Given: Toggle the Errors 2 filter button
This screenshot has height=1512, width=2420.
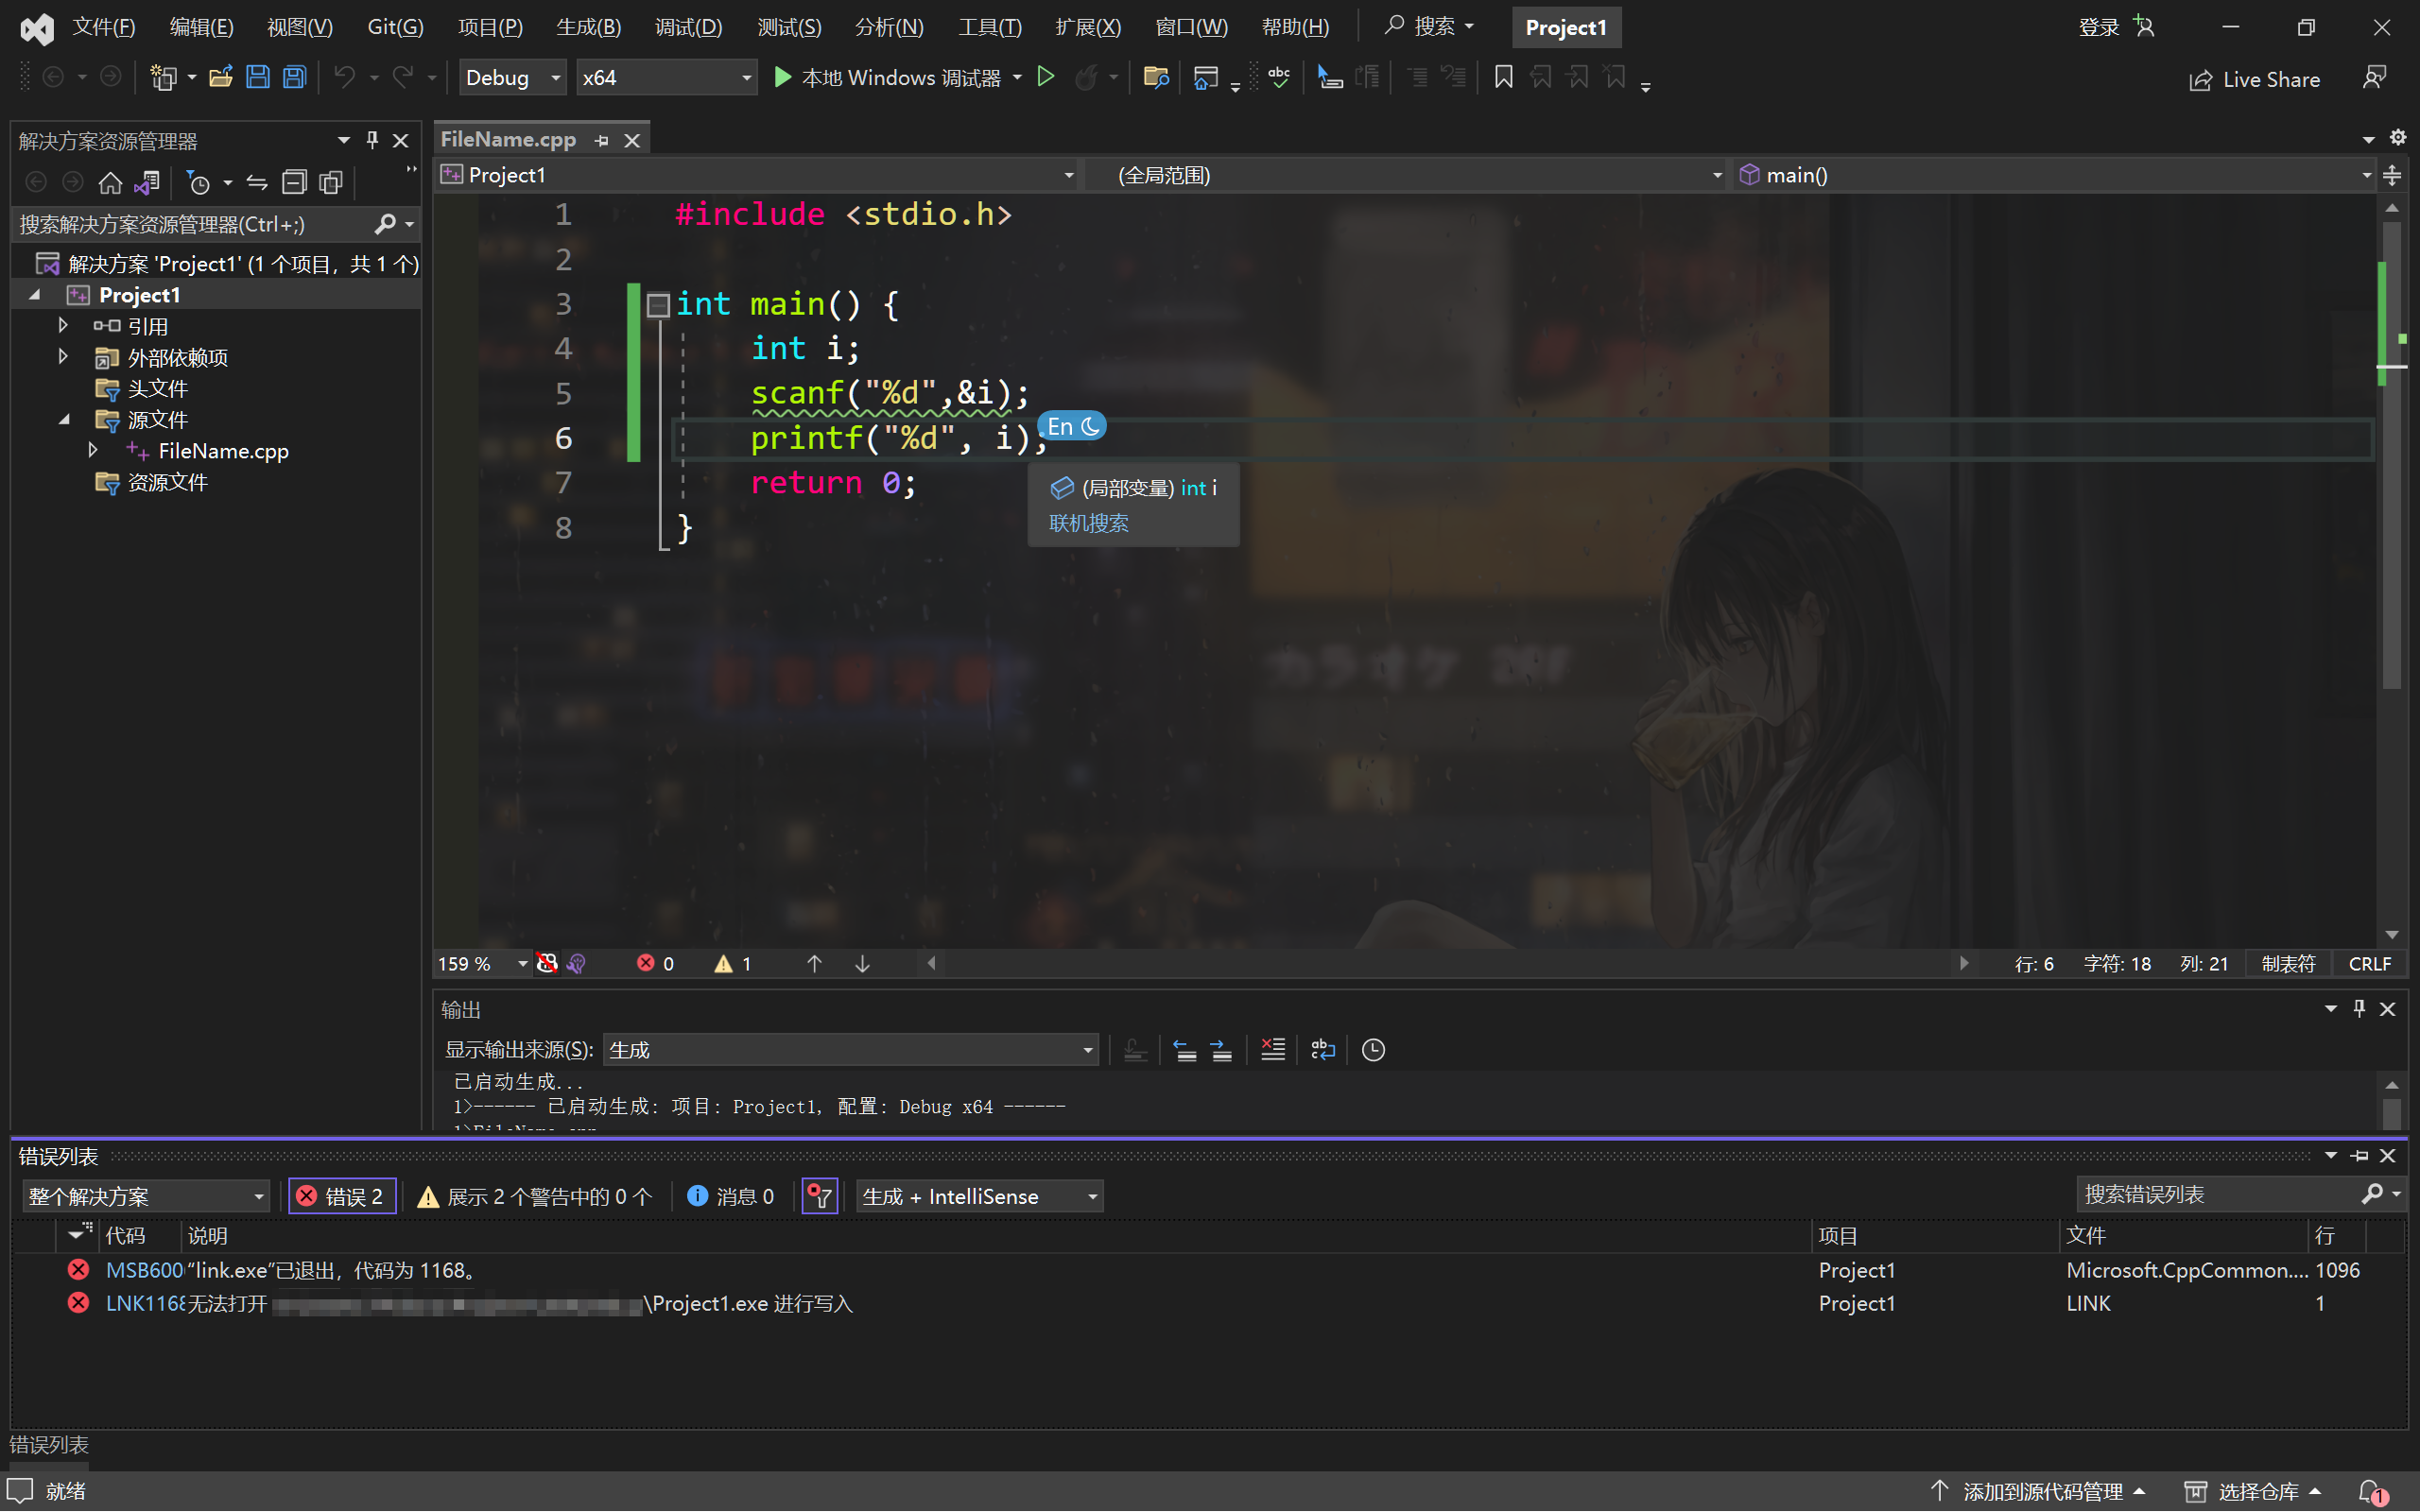Looking at the screenshot, I should (343, 1196).
